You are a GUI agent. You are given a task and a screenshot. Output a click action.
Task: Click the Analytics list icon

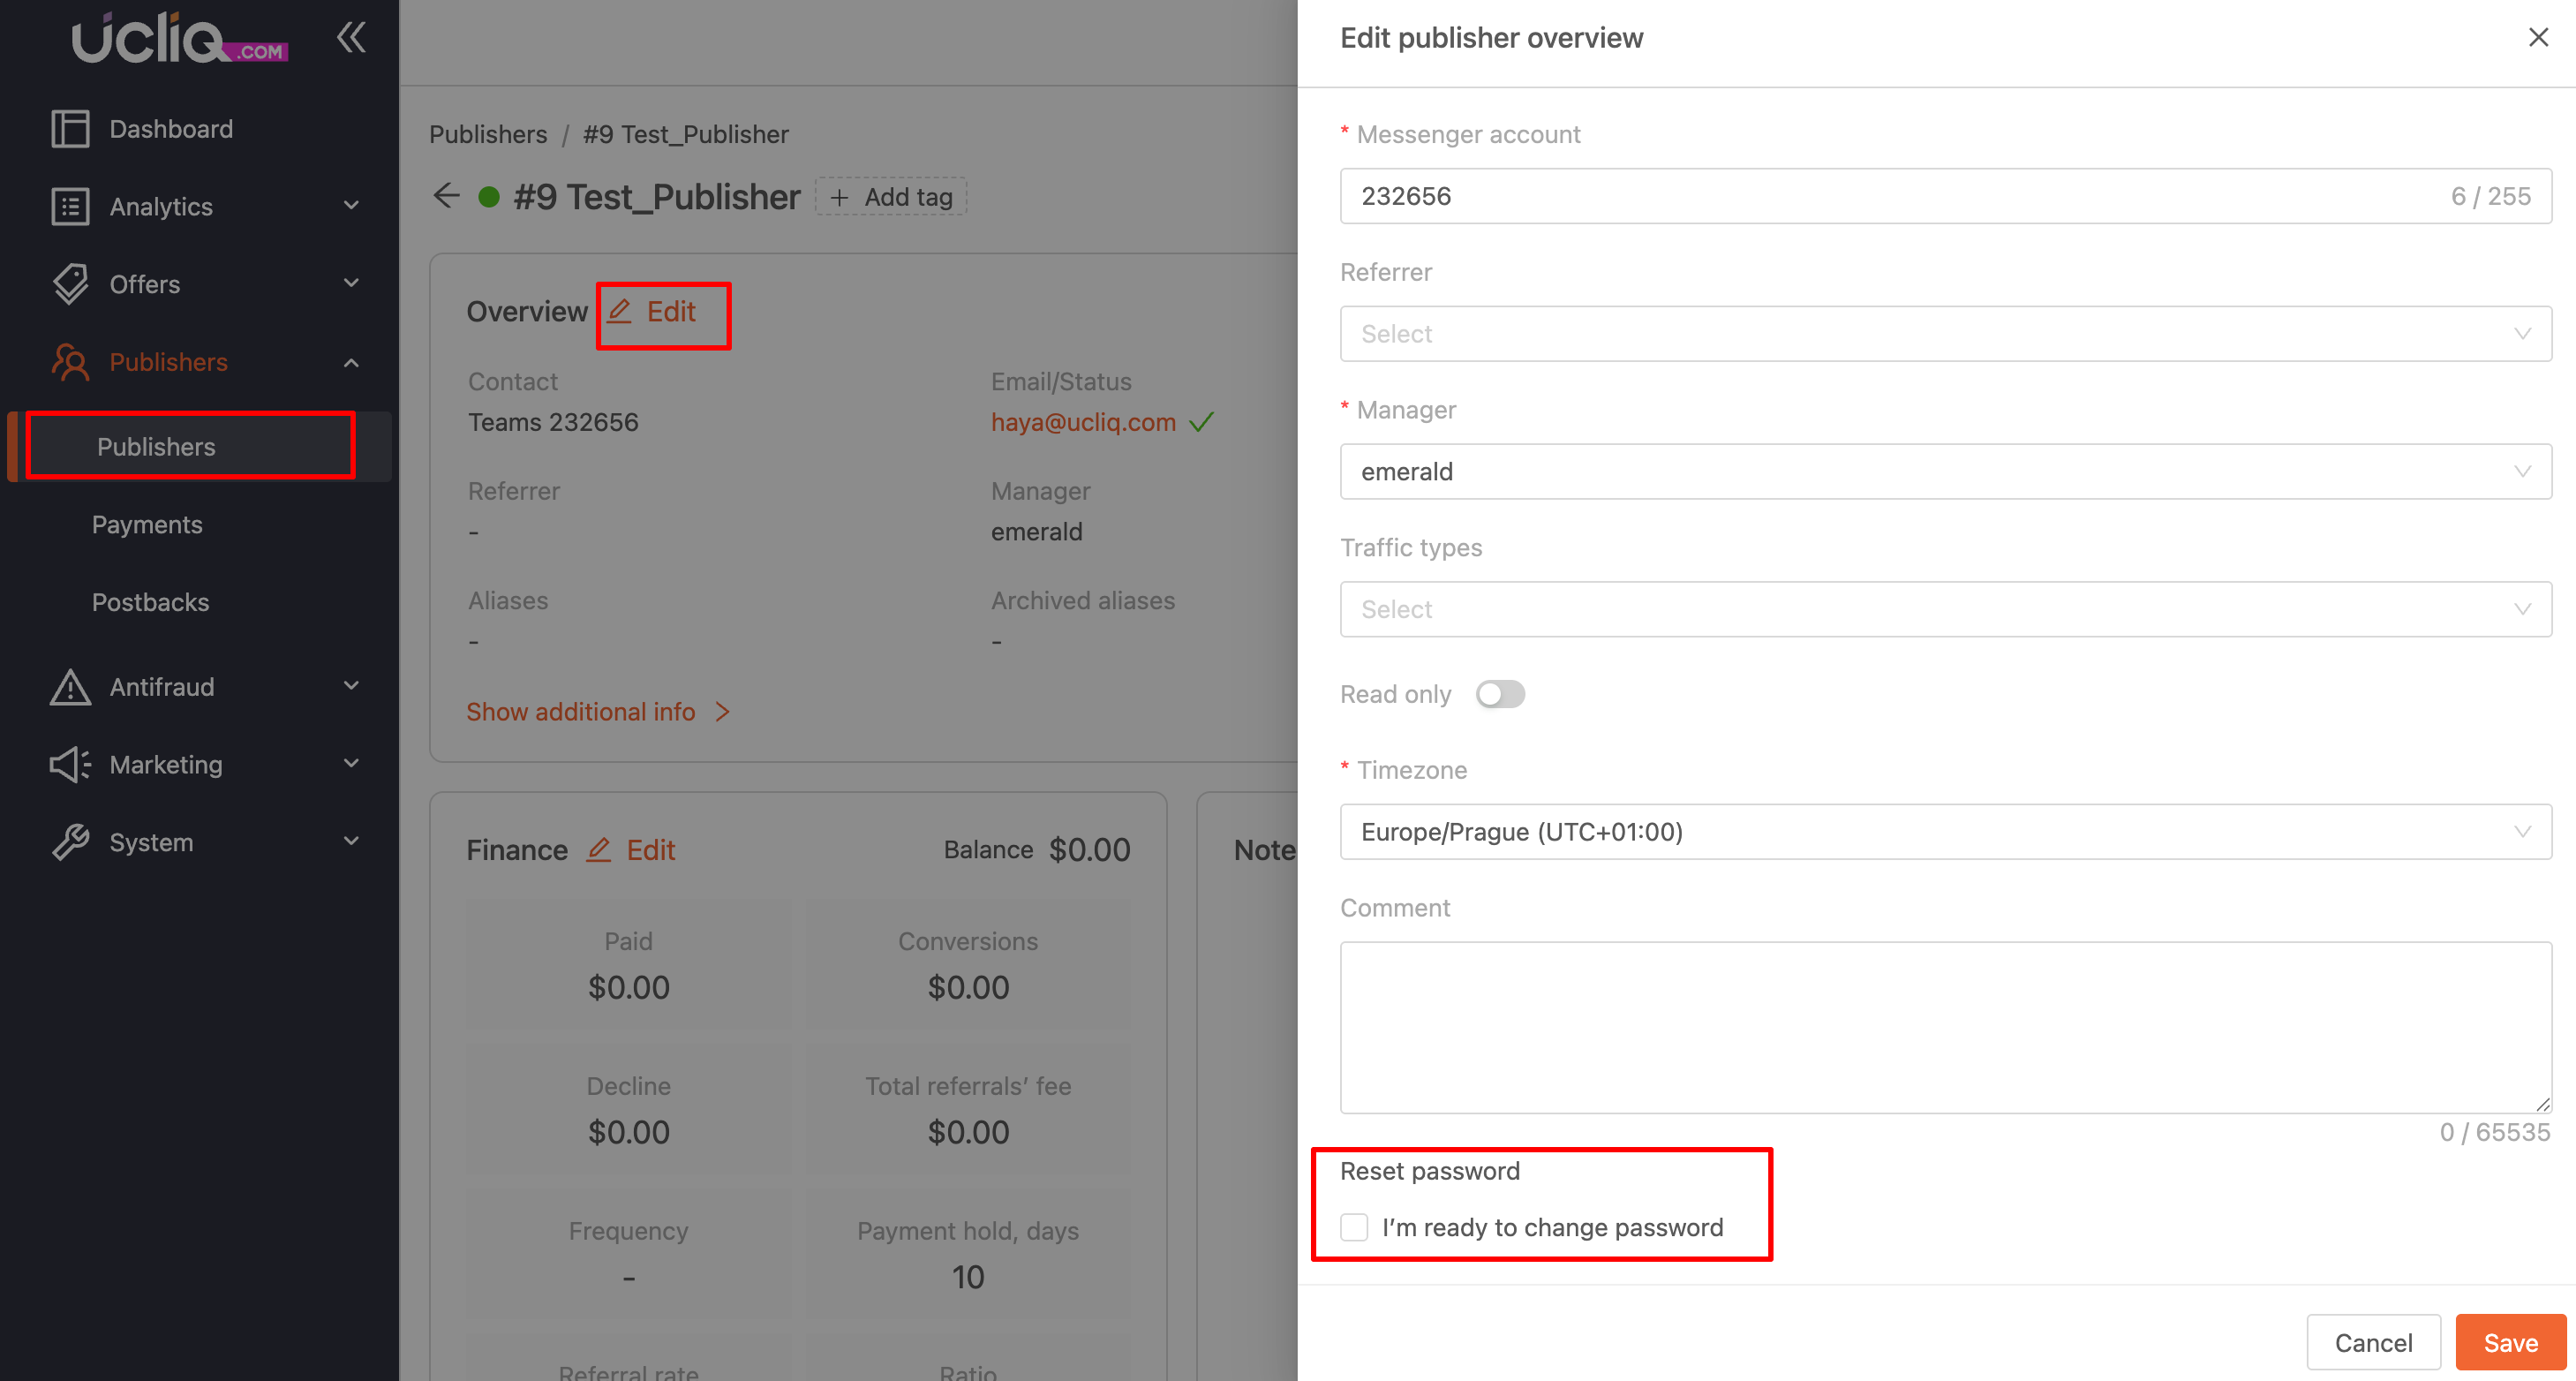pos(70,207)
